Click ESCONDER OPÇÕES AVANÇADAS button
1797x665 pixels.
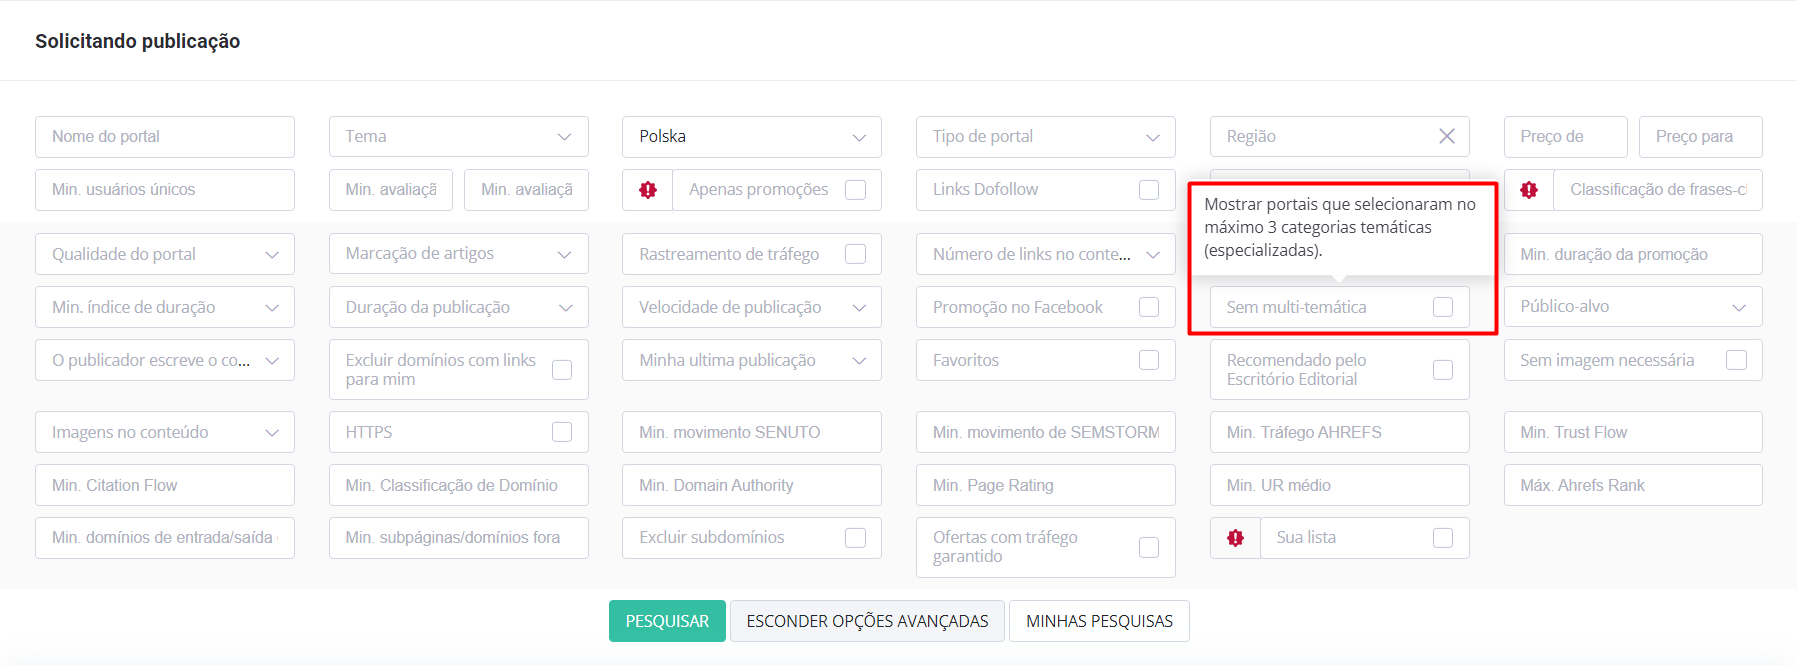click(x=867, y=621)
